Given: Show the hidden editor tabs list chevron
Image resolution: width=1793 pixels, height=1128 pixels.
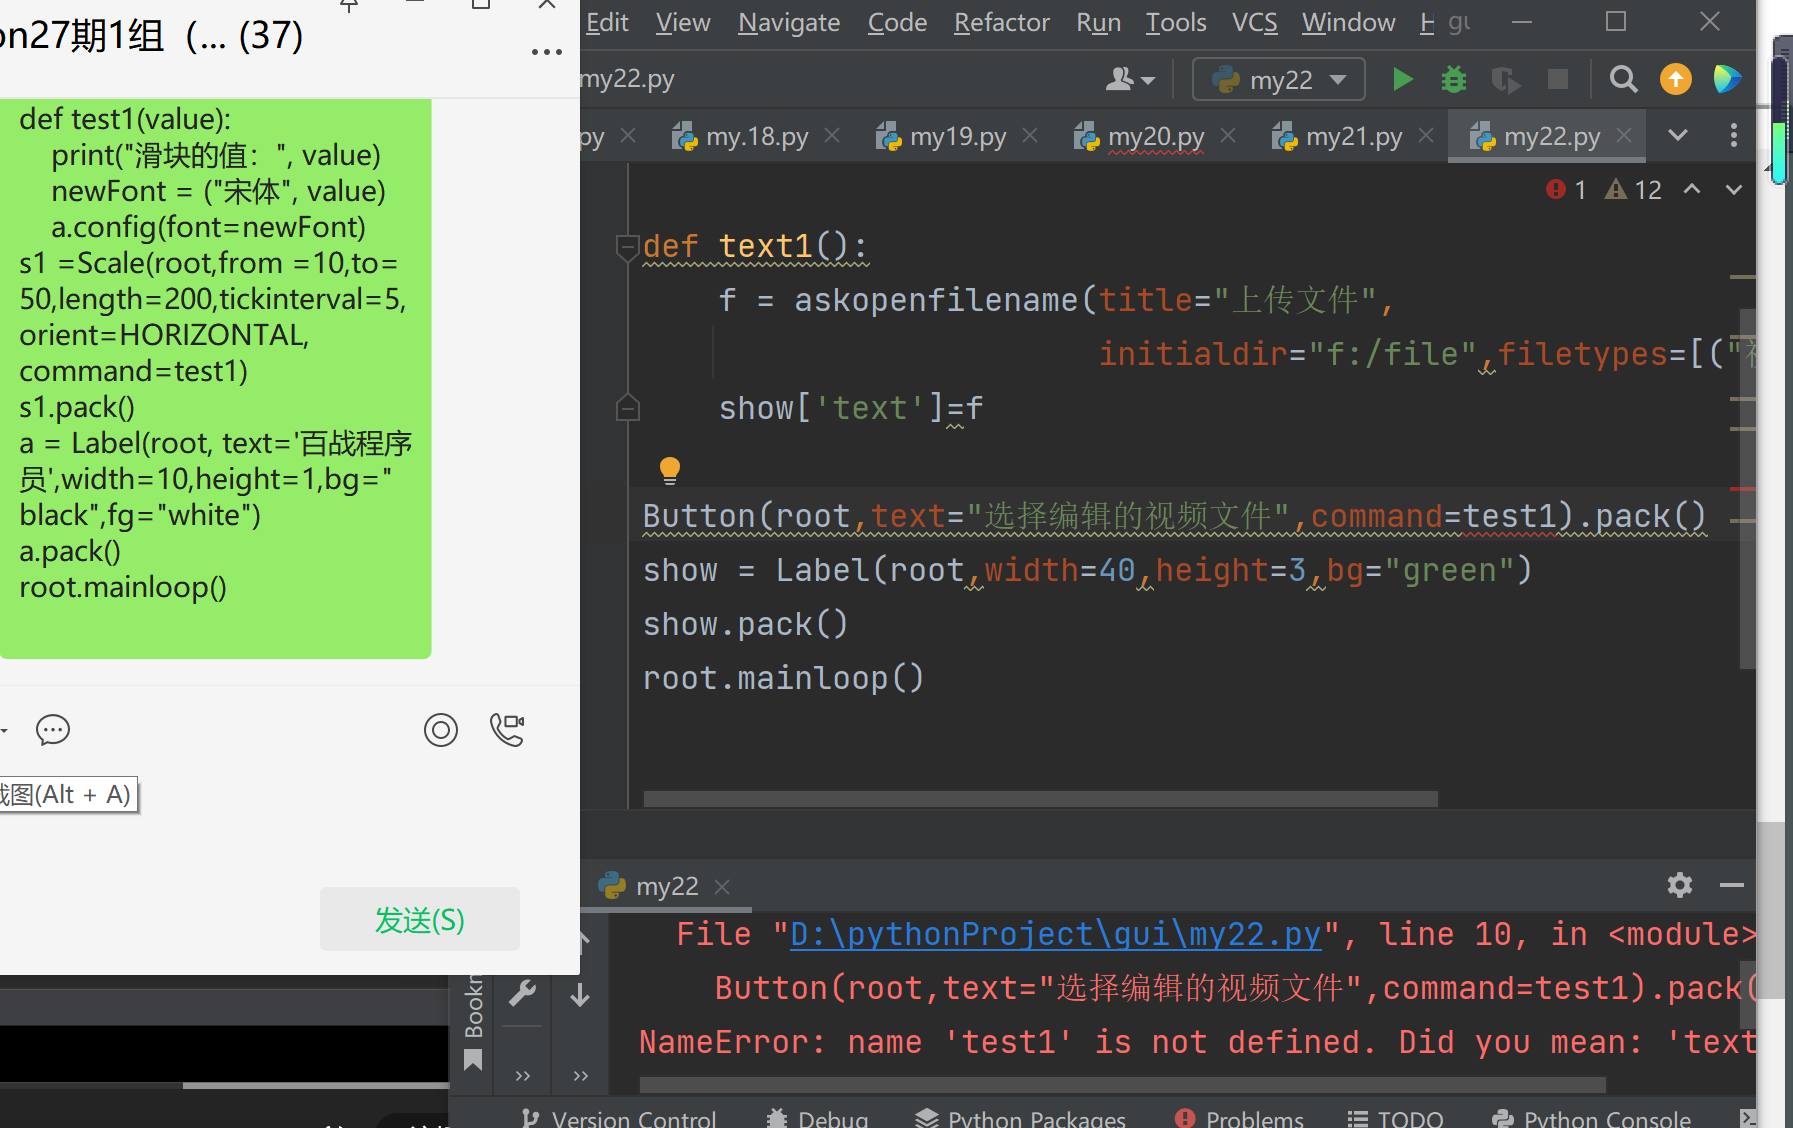Looking at the screenshot, I should 1678,135.
